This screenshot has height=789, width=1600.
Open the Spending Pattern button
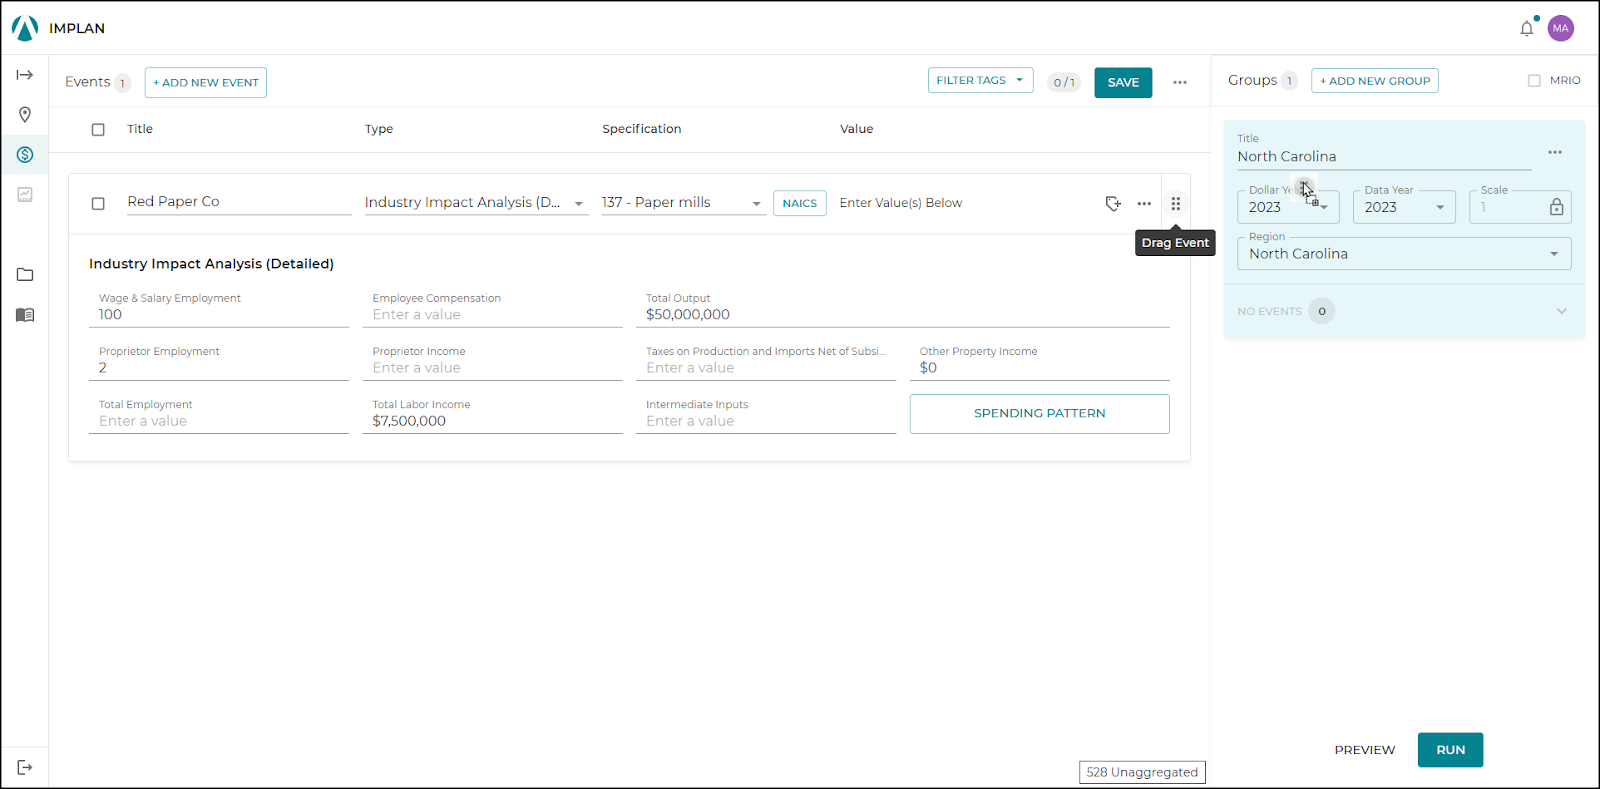pos(1039,413)
